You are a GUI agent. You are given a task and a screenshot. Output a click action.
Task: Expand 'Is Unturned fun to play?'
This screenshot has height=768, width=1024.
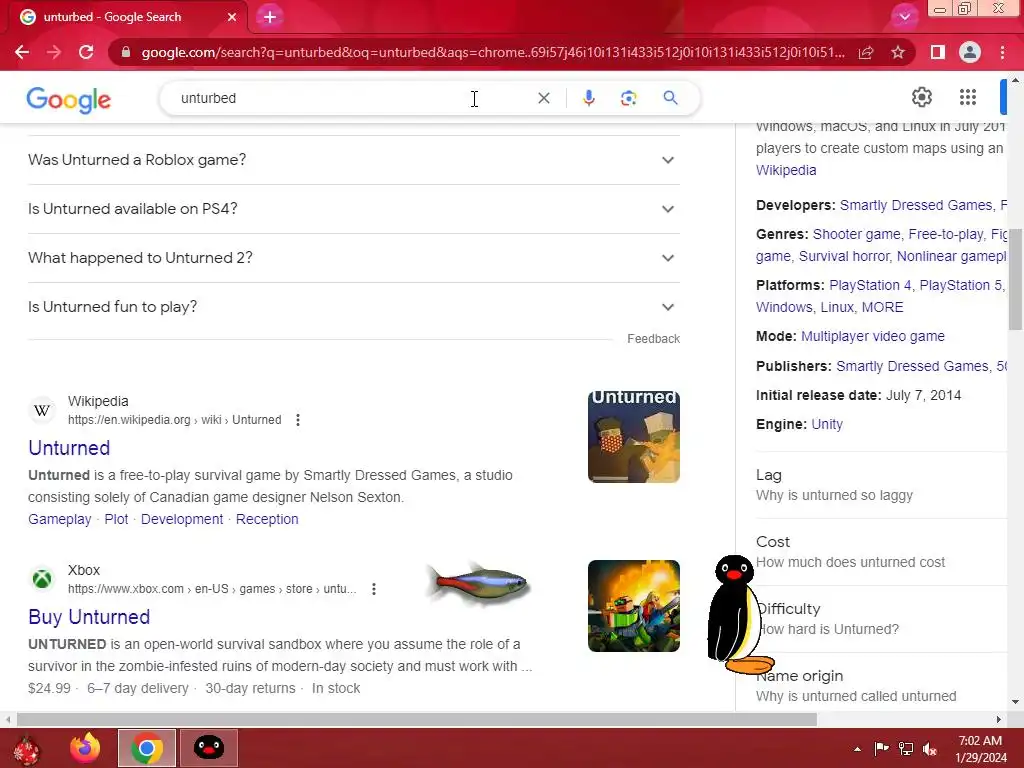coord(353,307)
